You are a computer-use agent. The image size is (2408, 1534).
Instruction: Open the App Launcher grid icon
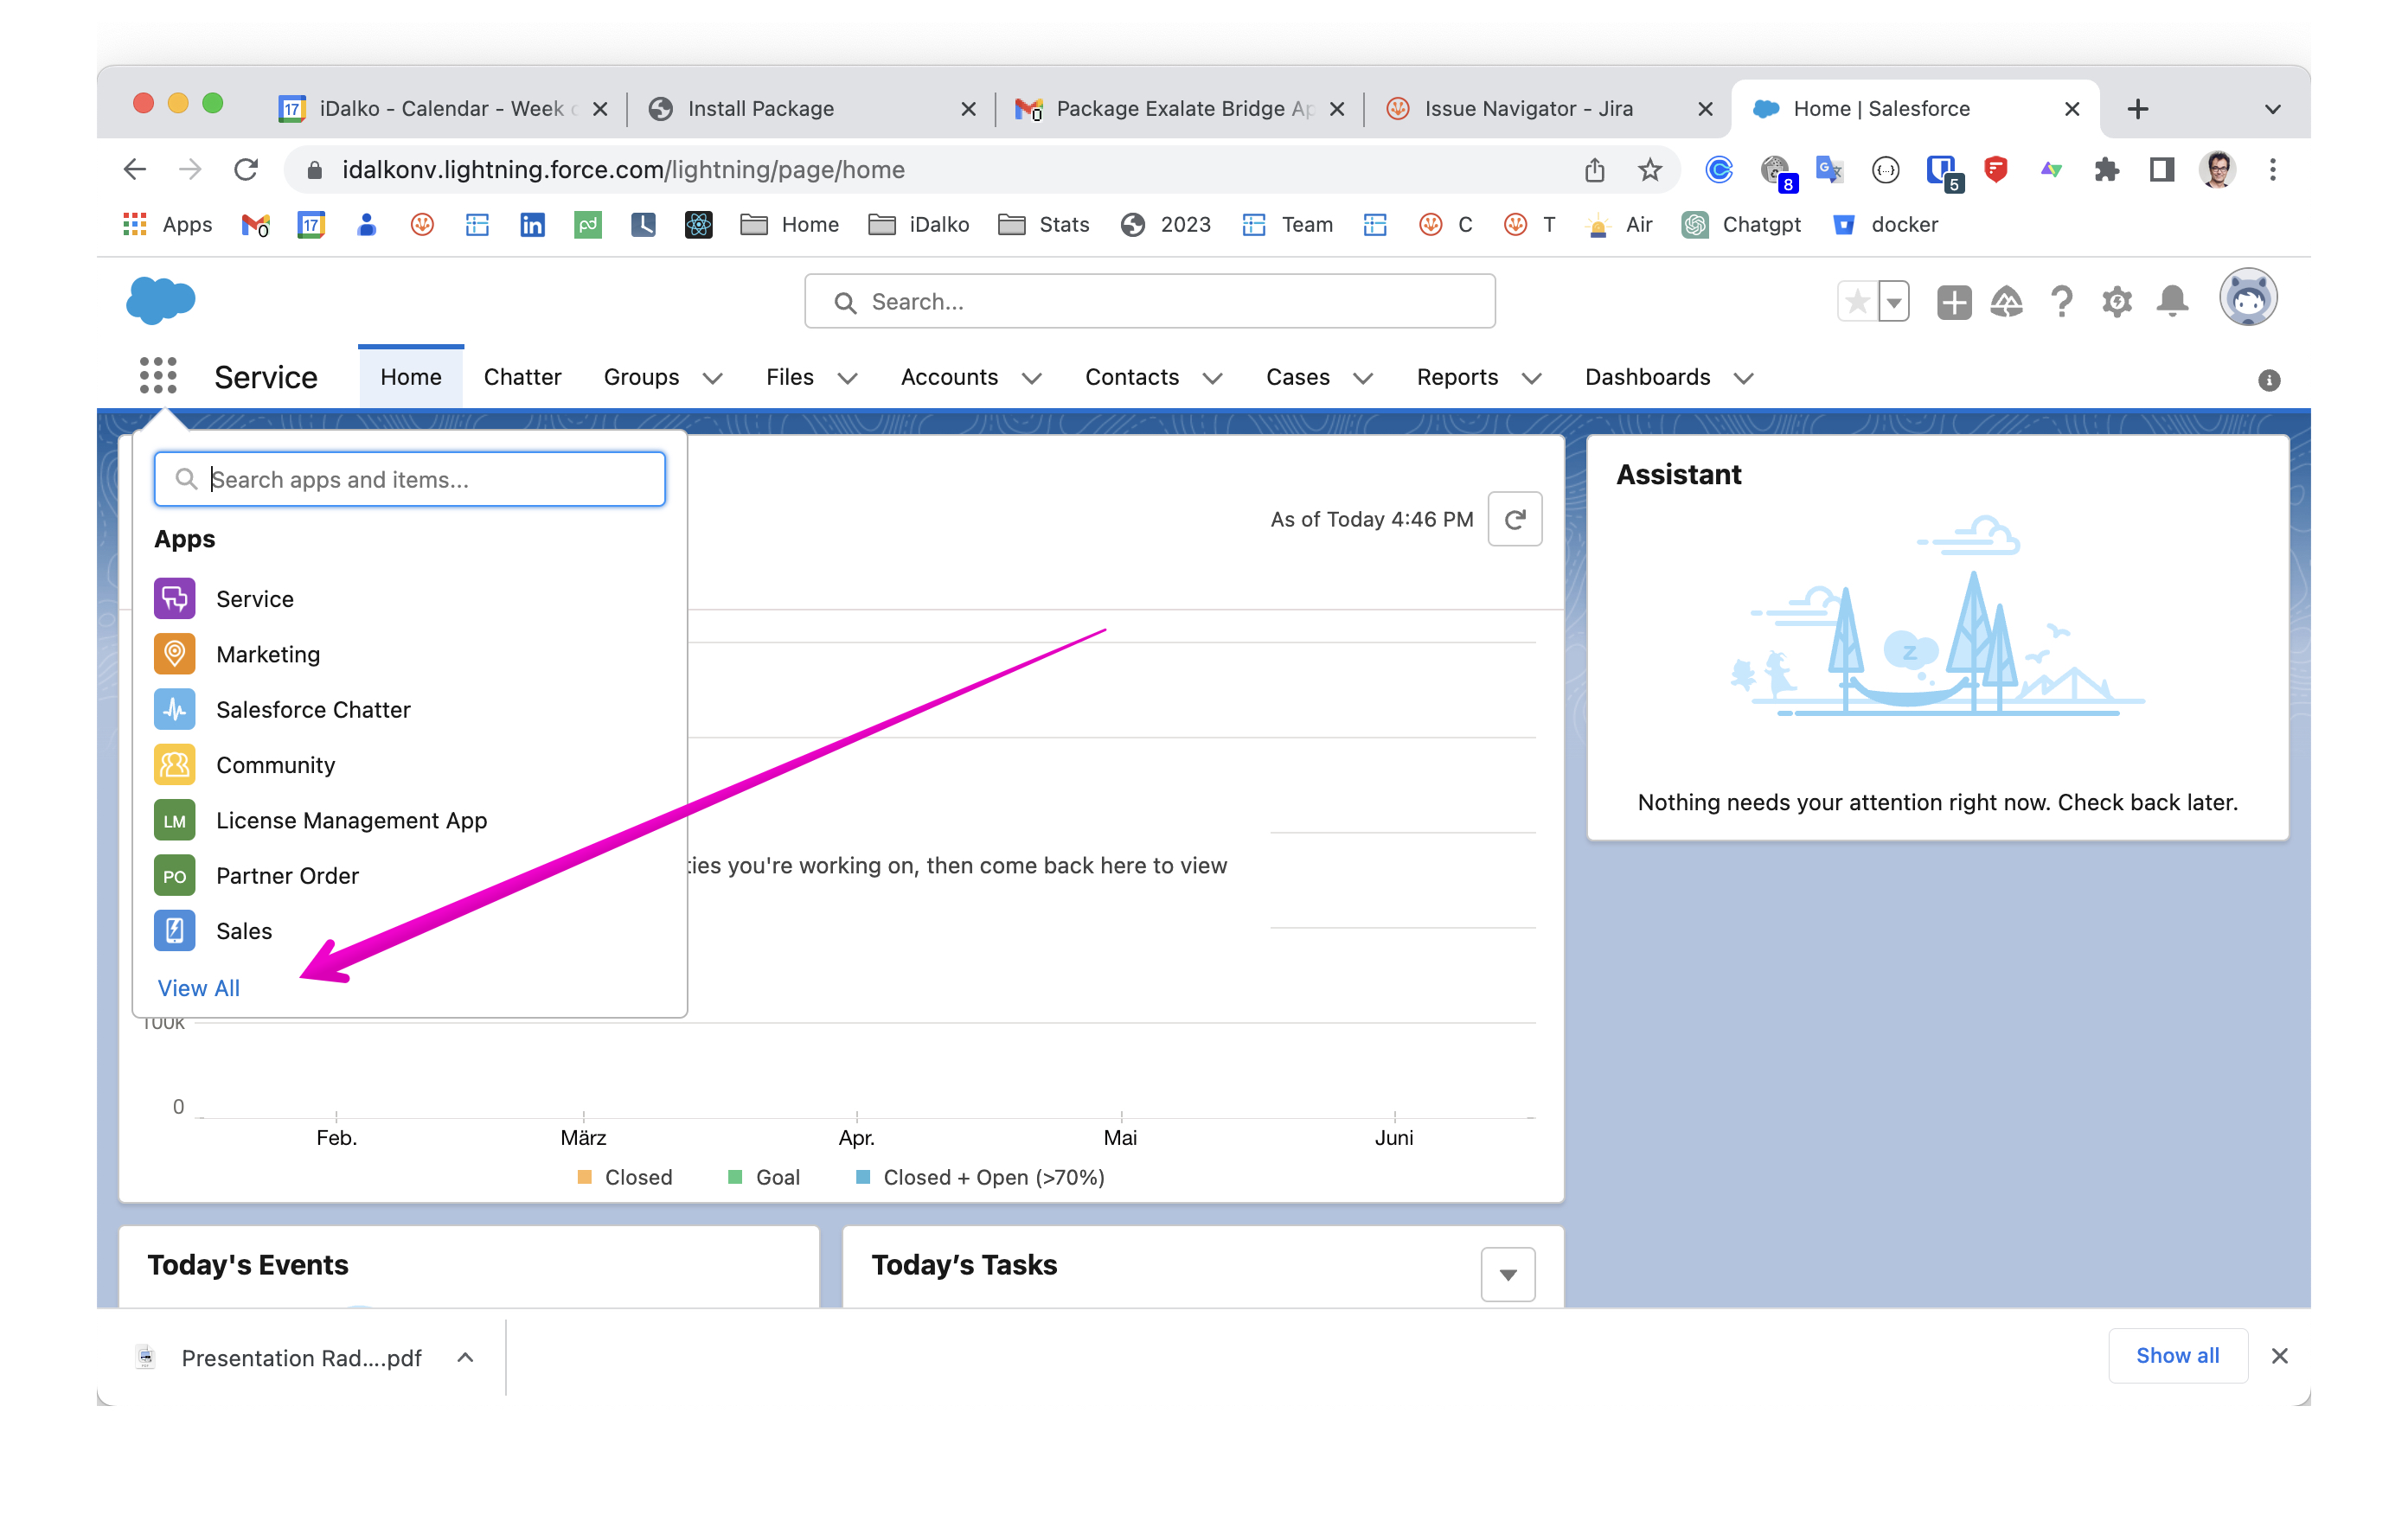[158, 377]
